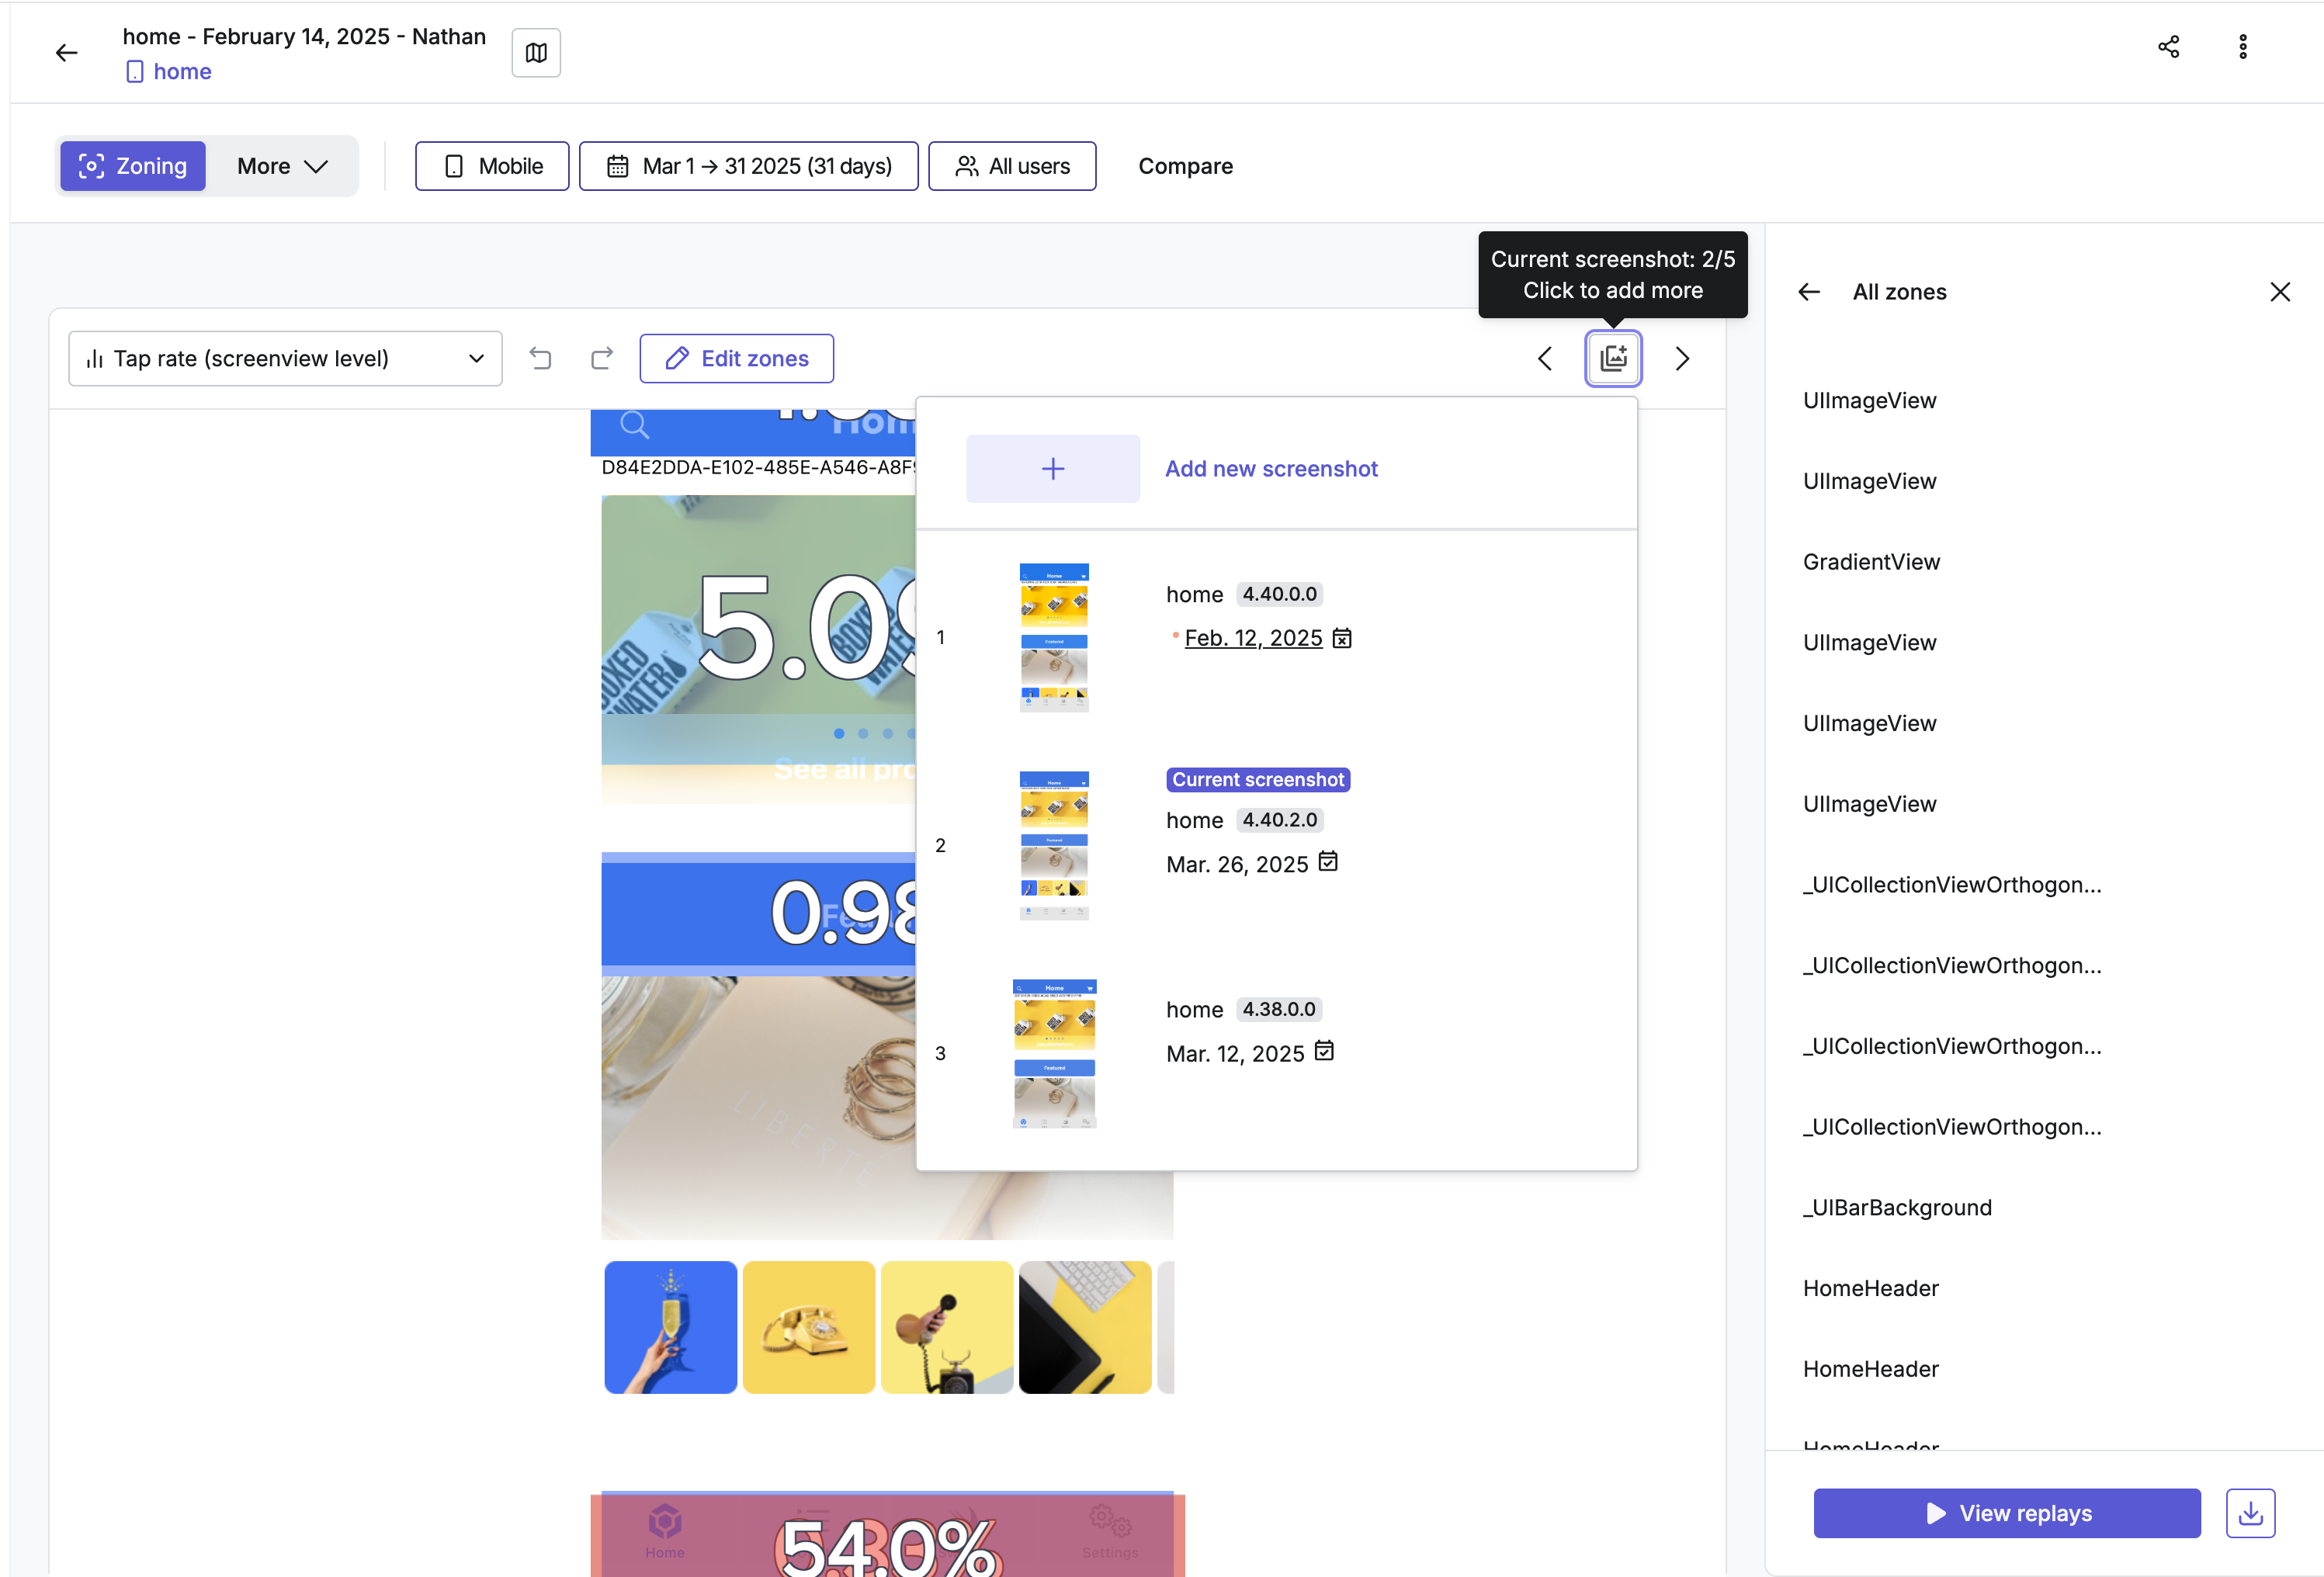
Task: Open the All users segment filter
Action: (1012, 166)
